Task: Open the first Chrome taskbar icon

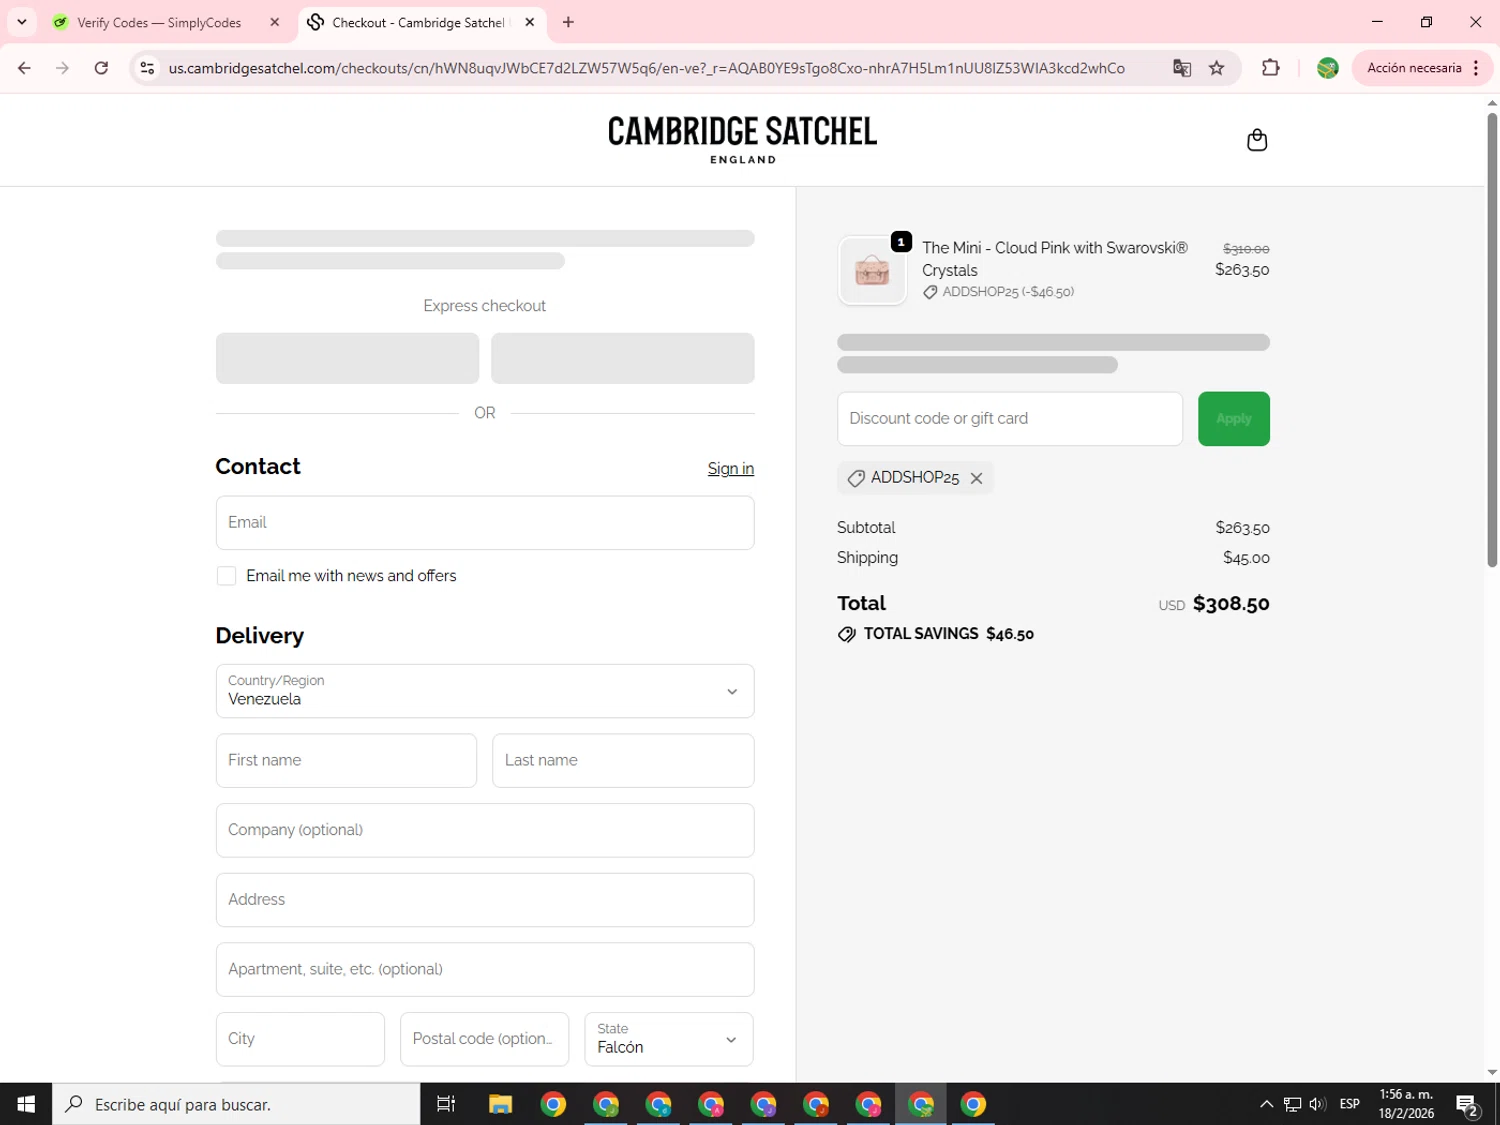Action: [x=553, y=1104]
